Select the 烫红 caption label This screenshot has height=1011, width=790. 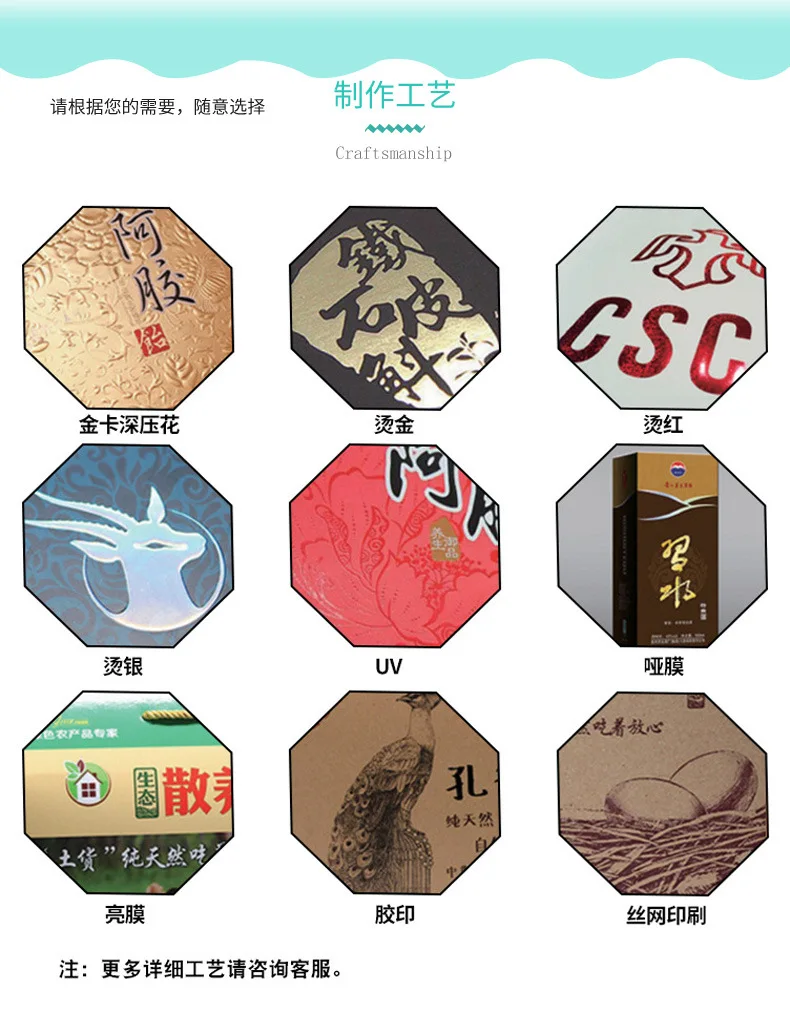coord(663,425)
